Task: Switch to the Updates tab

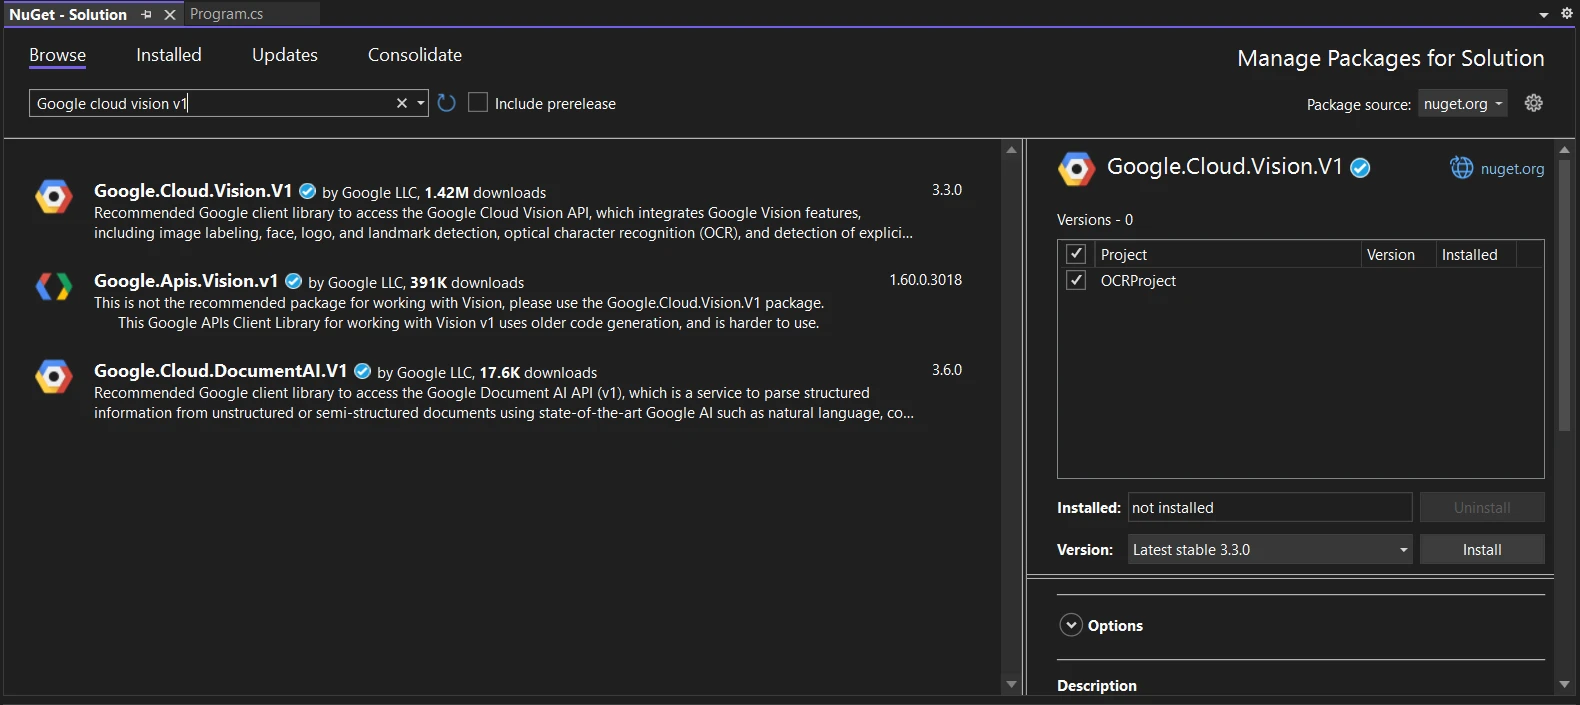Action: (284, 55)
